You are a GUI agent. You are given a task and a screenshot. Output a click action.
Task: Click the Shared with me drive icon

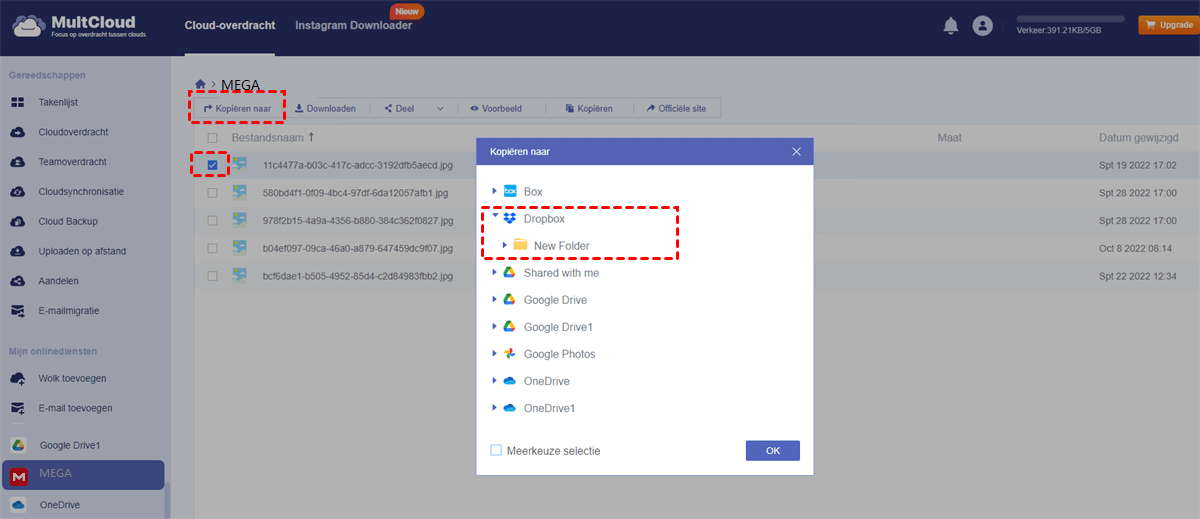pos(510,272)
